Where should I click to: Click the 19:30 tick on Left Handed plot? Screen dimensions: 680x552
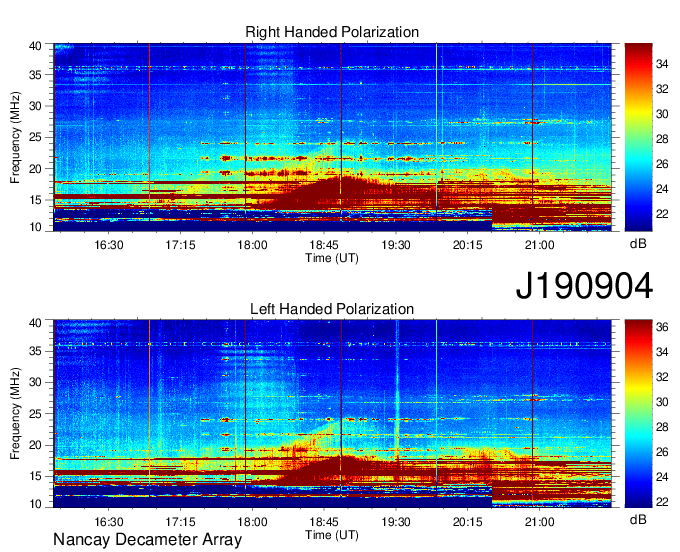(x=396, y=522)
